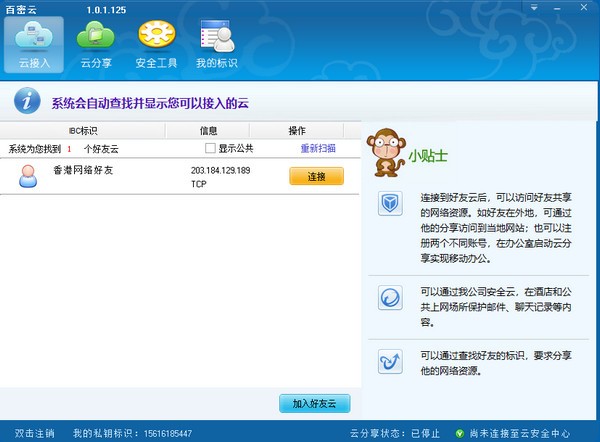The height and width of the screenshot is (442, 600).
Task: Click the security cloud swirl tip icon
Action: pos(390,297)
